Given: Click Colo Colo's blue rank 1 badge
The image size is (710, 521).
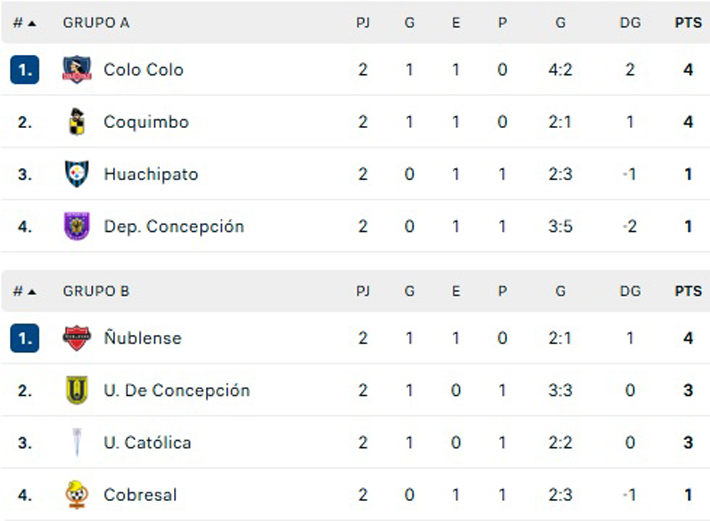Looking at the screenshot, I should pos(25,69).
